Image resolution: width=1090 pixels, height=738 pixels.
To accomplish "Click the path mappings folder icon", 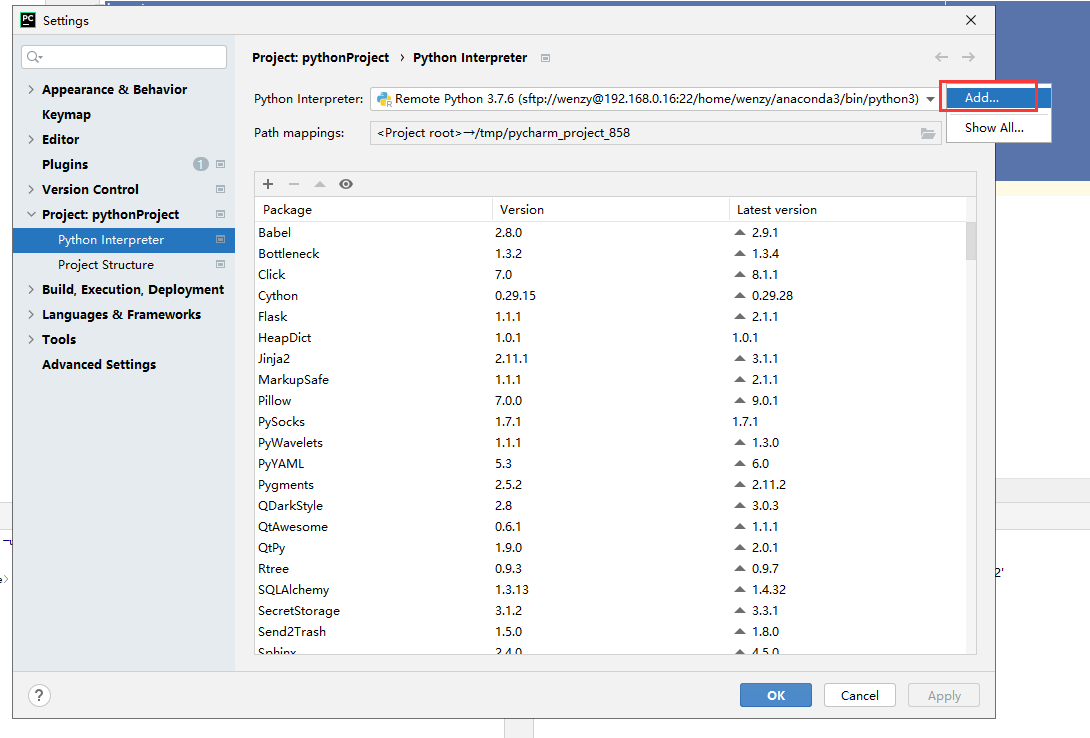I will [928, 133].
